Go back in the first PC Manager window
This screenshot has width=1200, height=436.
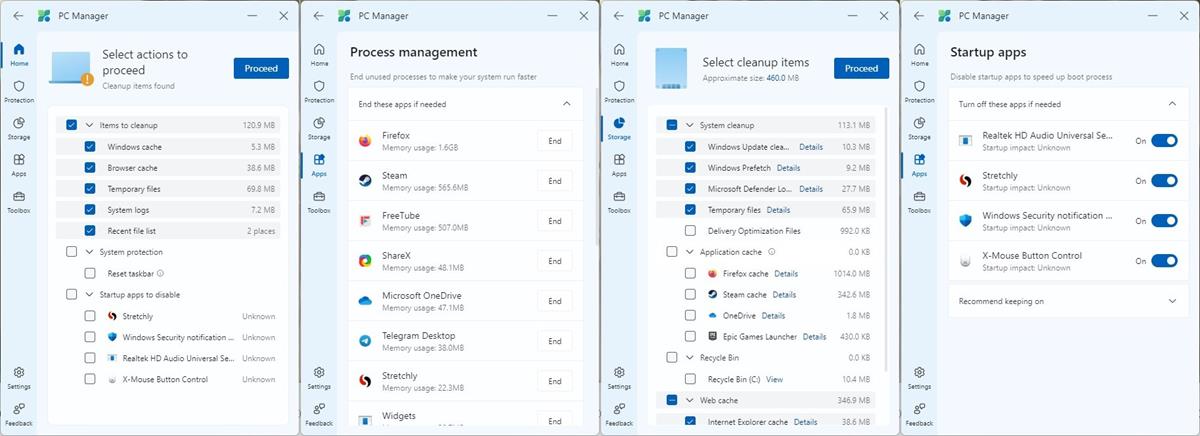click(18, 16)
